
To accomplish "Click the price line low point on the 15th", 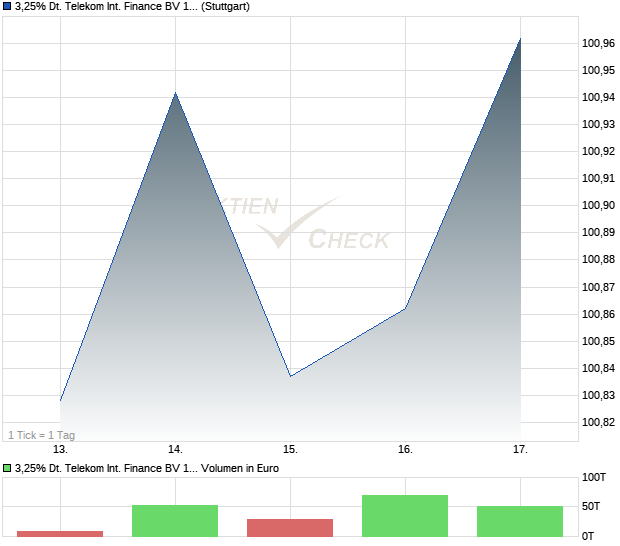I will click(290, 376).
